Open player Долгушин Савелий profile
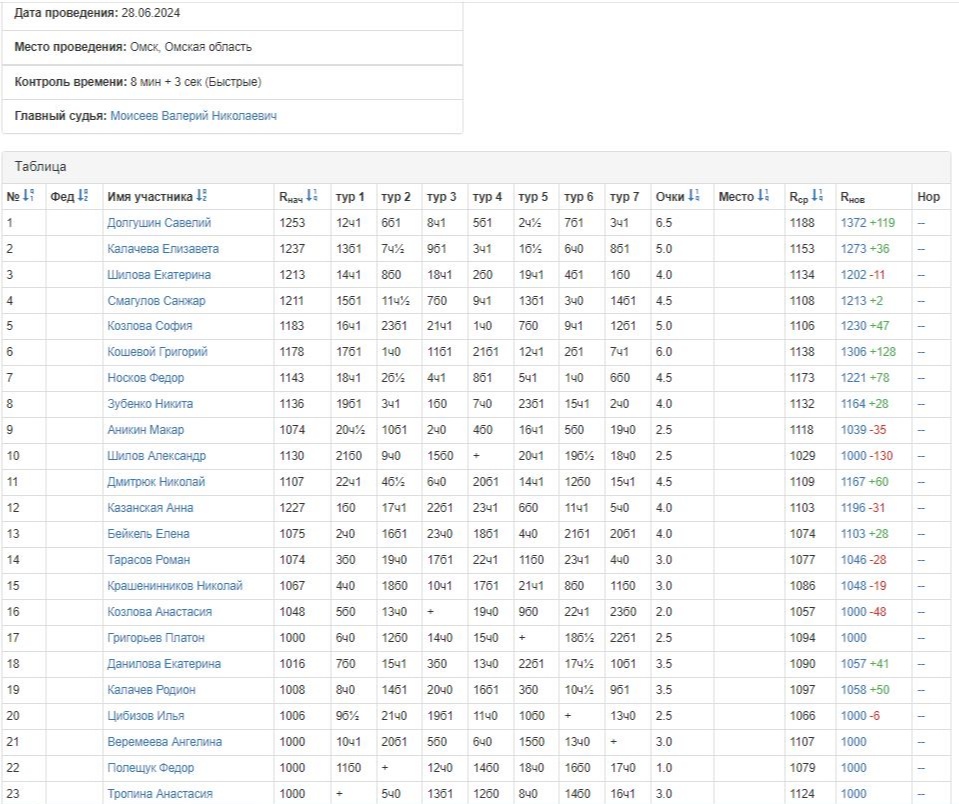Screen dimensions: 959x804 (159, 223)
